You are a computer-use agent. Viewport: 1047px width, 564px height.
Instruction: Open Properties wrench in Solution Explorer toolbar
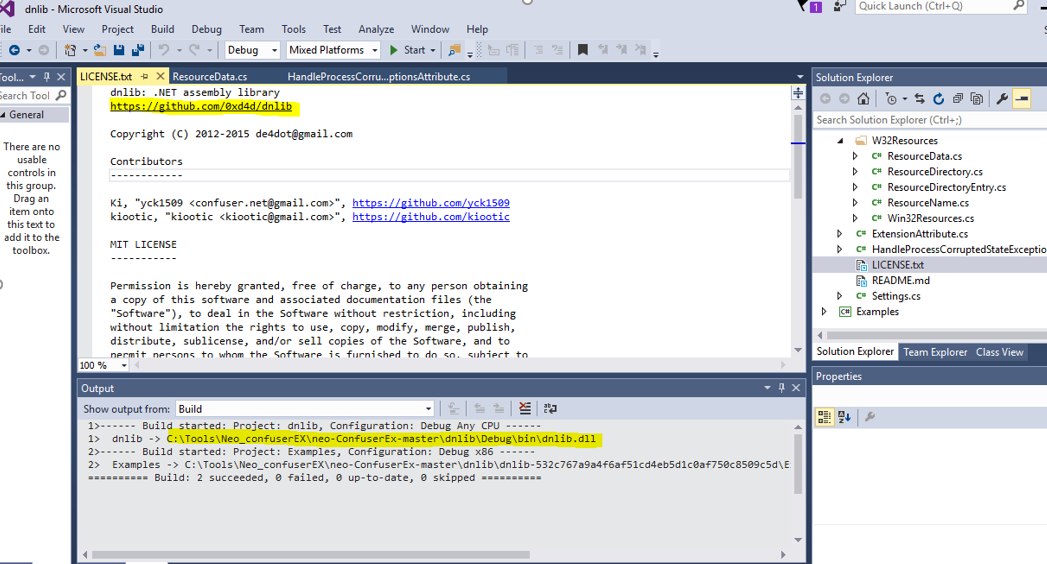(1002, 99)
